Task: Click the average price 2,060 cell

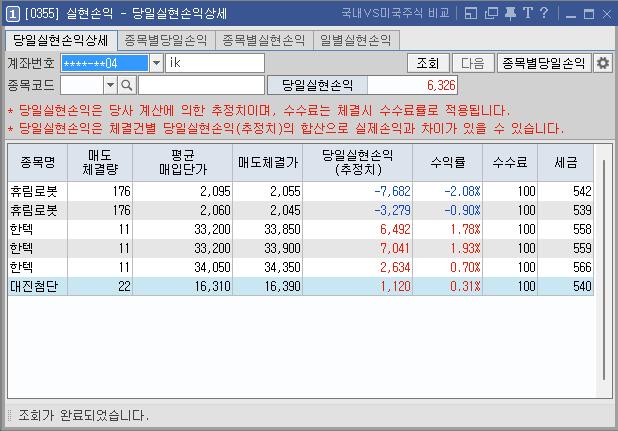Action: (182, 210)
